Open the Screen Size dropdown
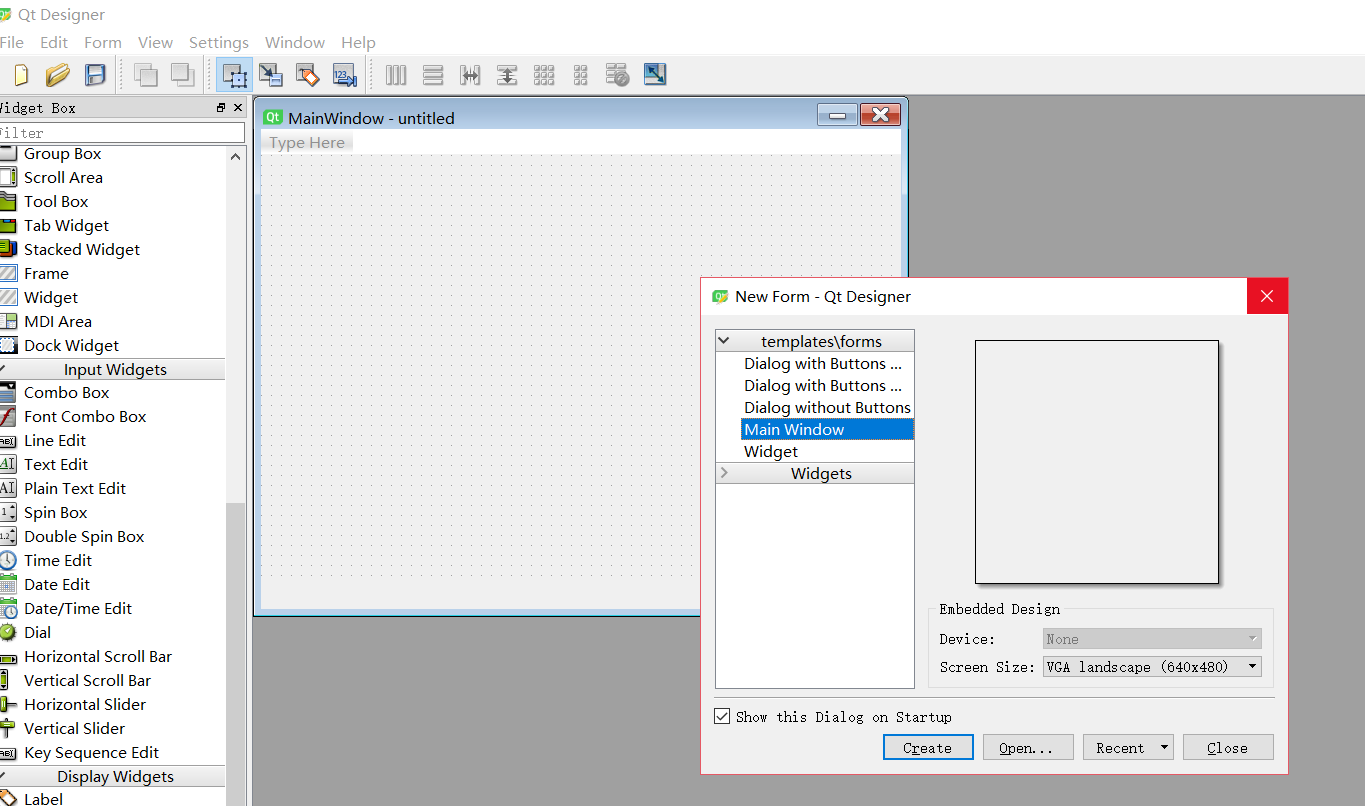The image size is (1365, 806). point(1151,667)
